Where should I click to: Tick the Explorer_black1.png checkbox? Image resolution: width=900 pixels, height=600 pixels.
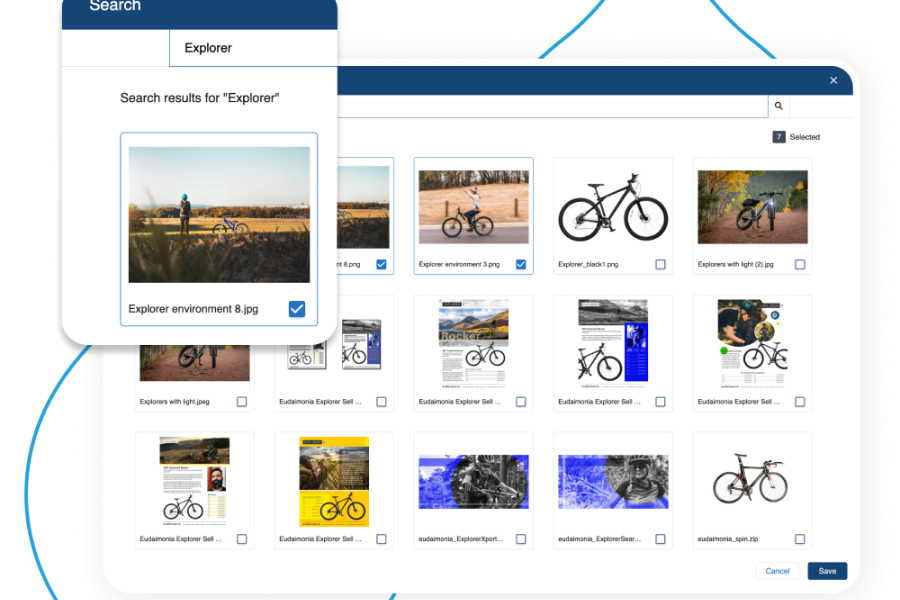click(x=660, y=265)
